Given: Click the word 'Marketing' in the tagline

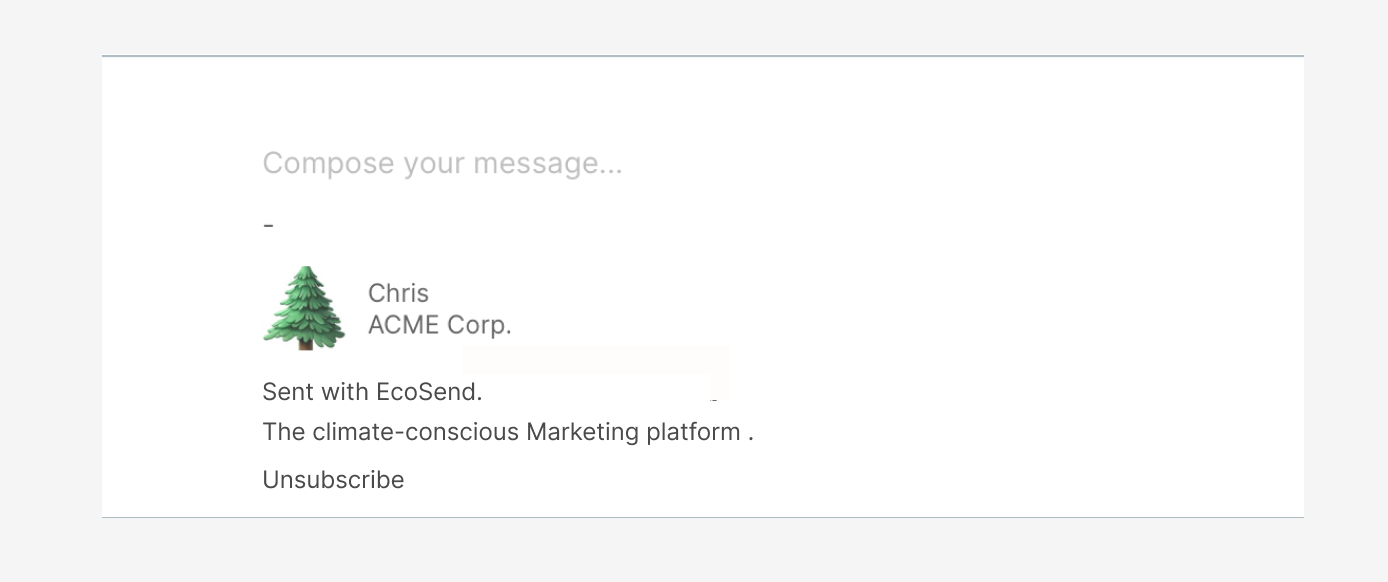Looking at the screenshot, I should point(582,432).
